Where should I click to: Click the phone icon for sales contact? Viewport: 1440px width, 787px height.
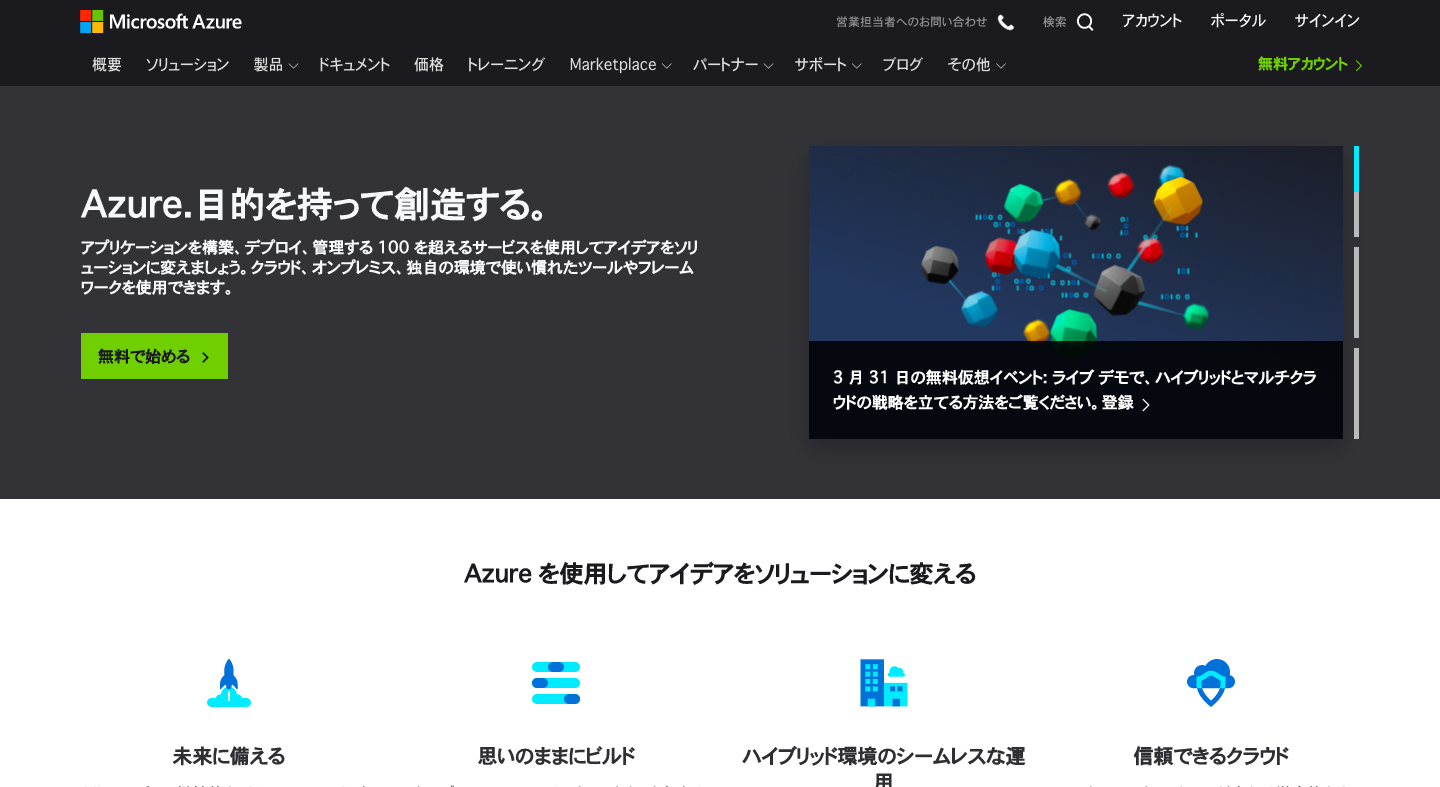(x=1006, y=22)
